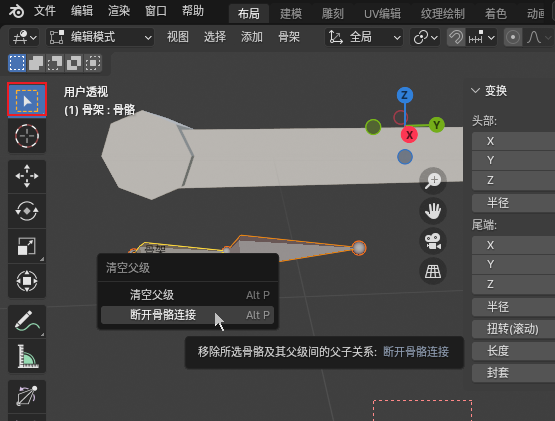This screenshot has width=555, height=421.
Task: Click the 扭转(滚动) field
Action: click(x=513, y=329)
